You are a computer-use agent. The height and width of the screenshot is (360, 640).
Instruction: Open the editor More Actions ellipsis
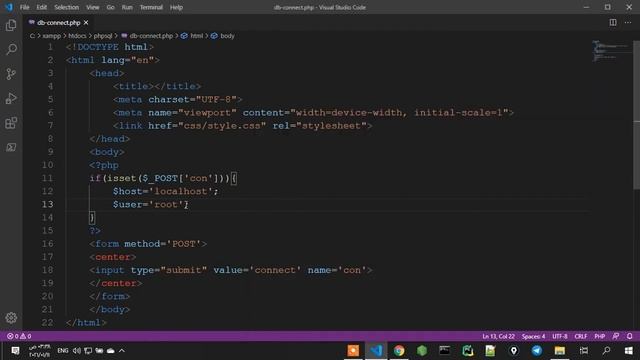click(628, 22)
